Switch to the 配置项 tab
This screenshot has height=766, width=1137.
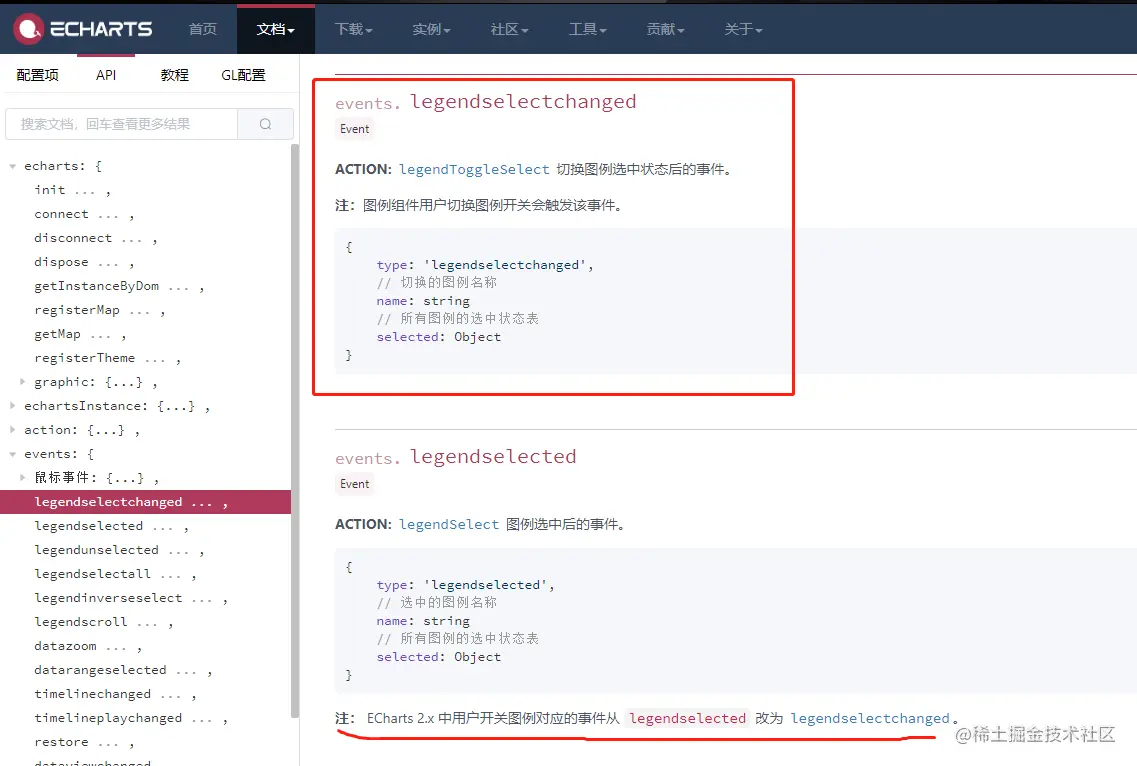(x=38, y=75)
